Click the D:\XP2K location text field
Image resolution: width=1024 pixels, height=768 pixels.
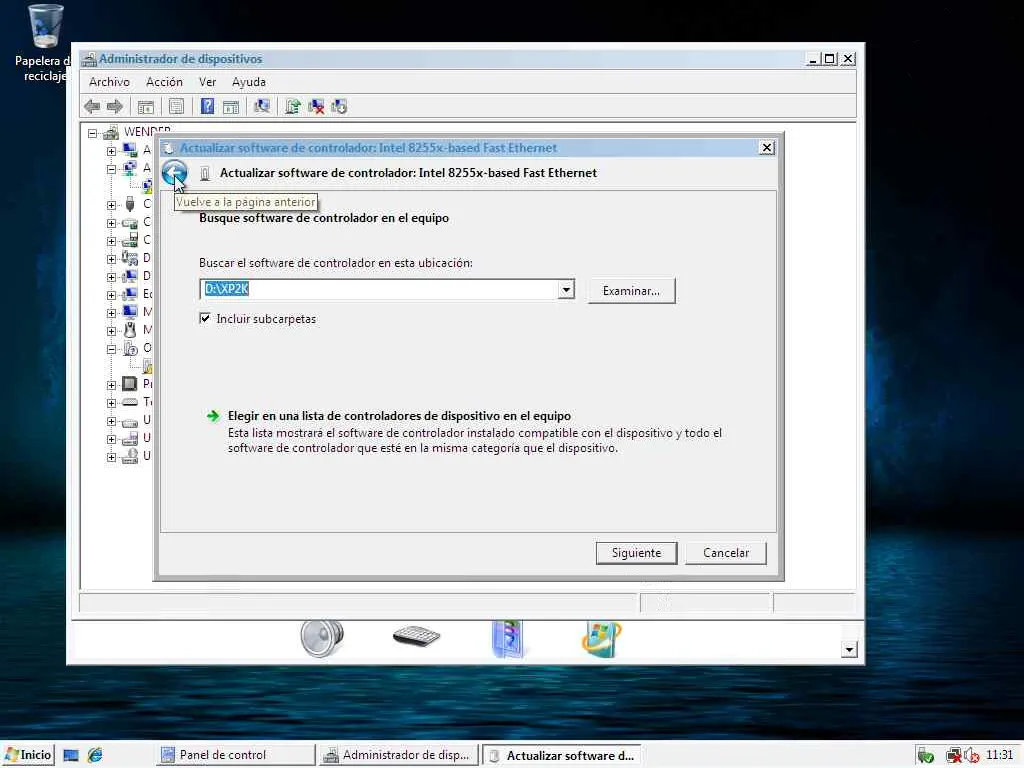[x=379, y=289]
